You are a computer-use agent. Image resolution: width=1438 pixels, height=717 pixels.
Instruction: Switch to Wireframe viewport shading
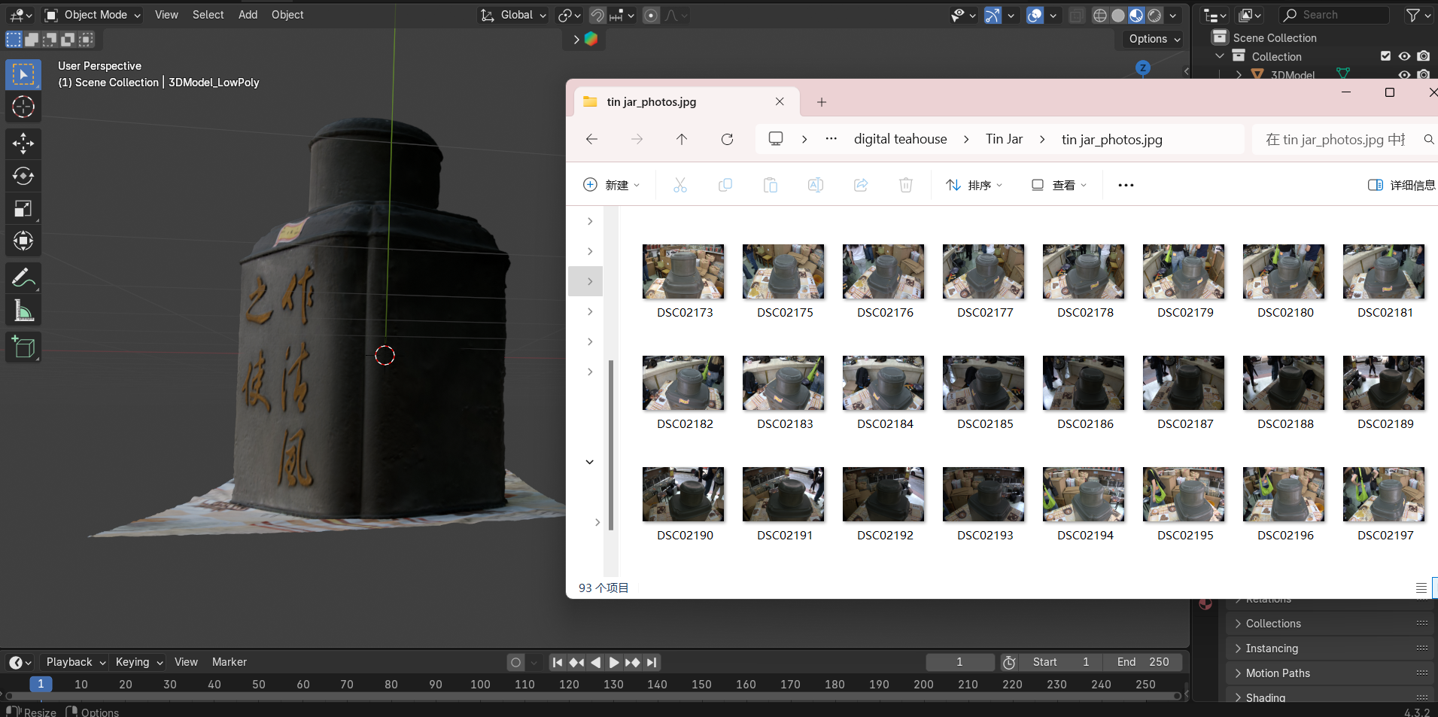1098,14
